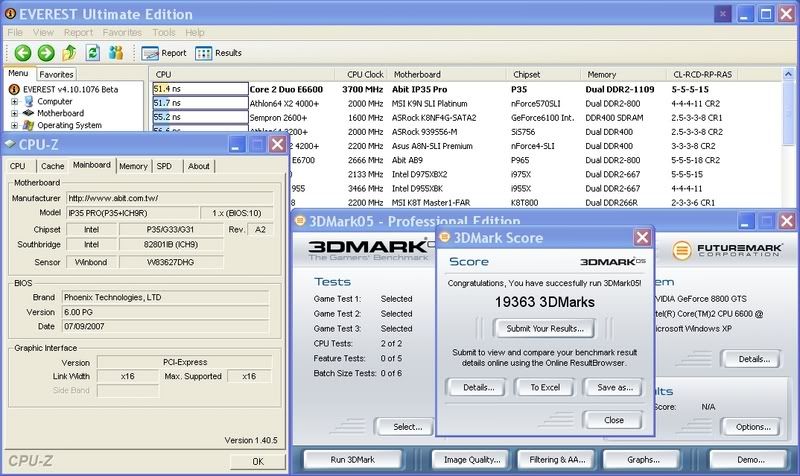Switch to the Menu tab in EVEREST sidebar

(18, 73)
